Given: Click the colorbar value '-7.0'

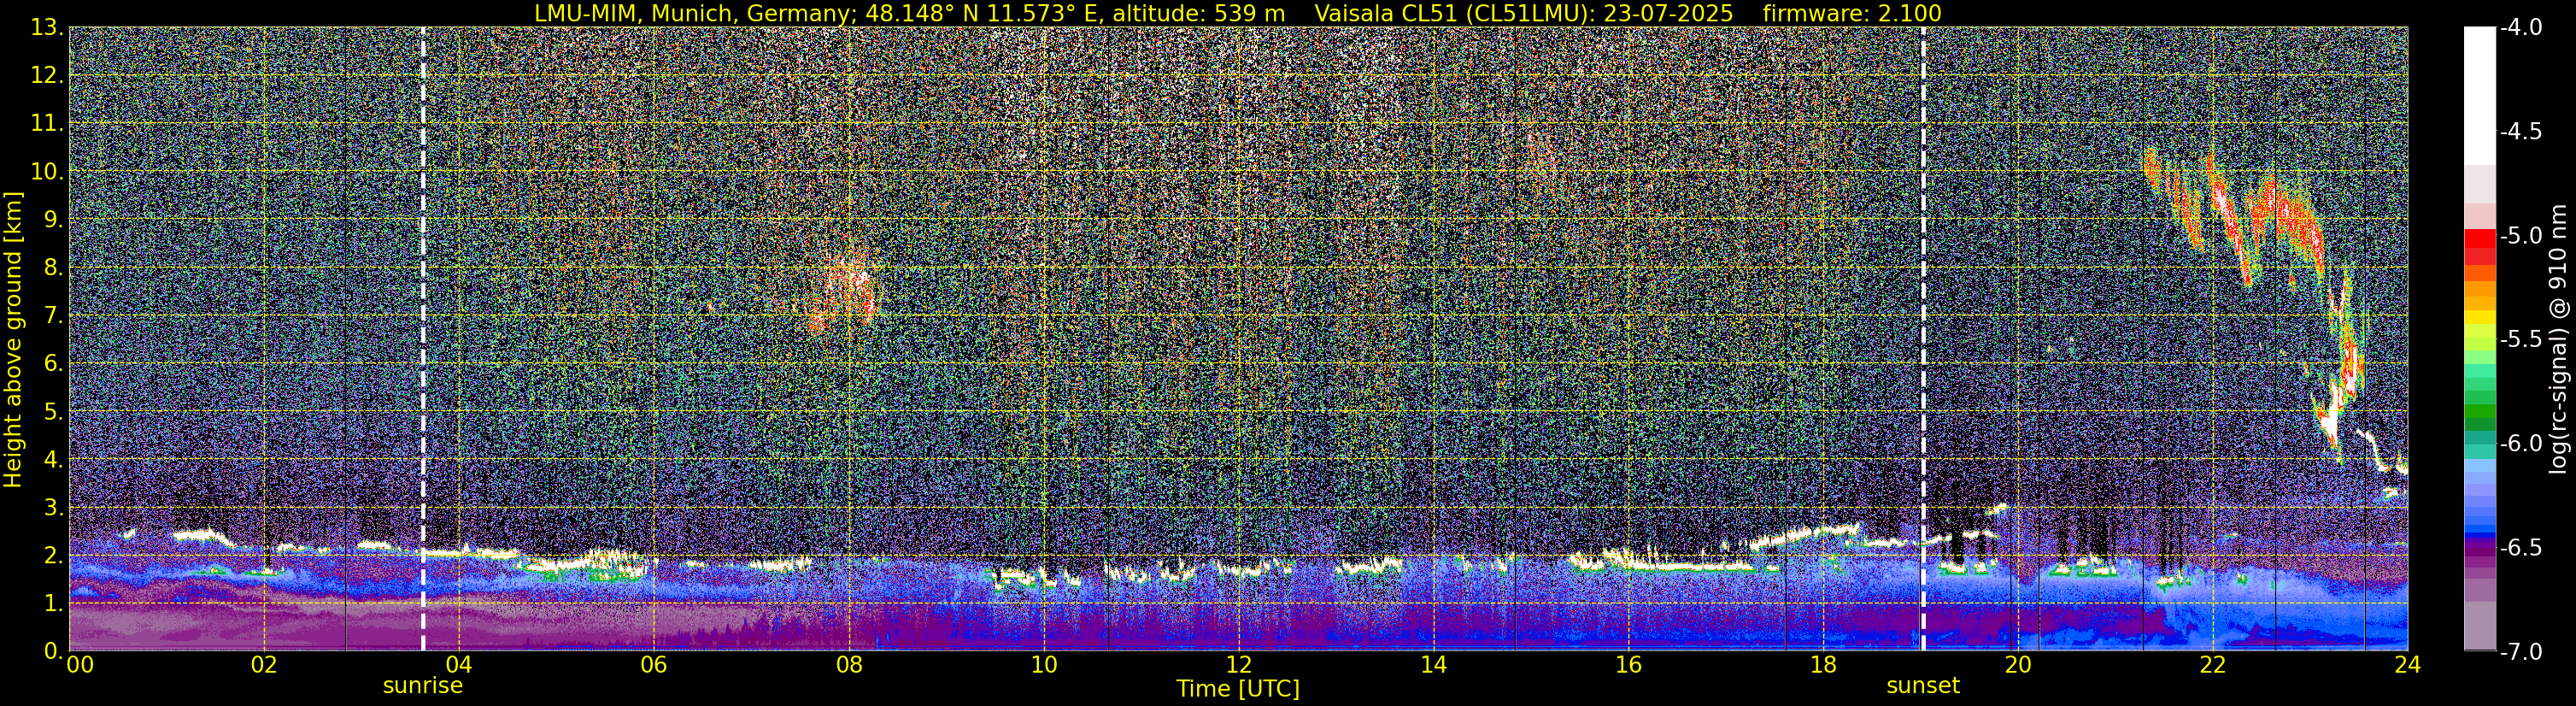Looking at the screenshot, I should click(2520, 652).
